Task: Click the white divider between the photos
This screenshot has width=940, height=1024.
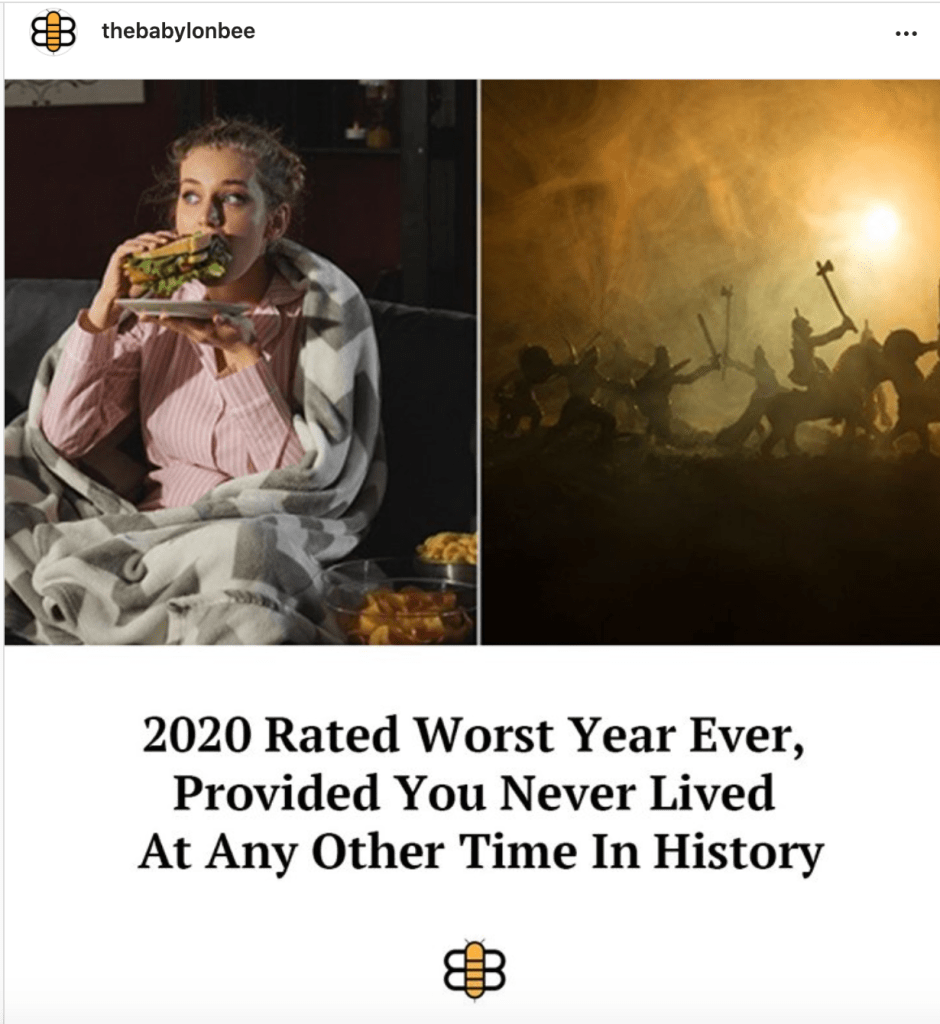Action: pyautogui.click(x=479, y=362)
